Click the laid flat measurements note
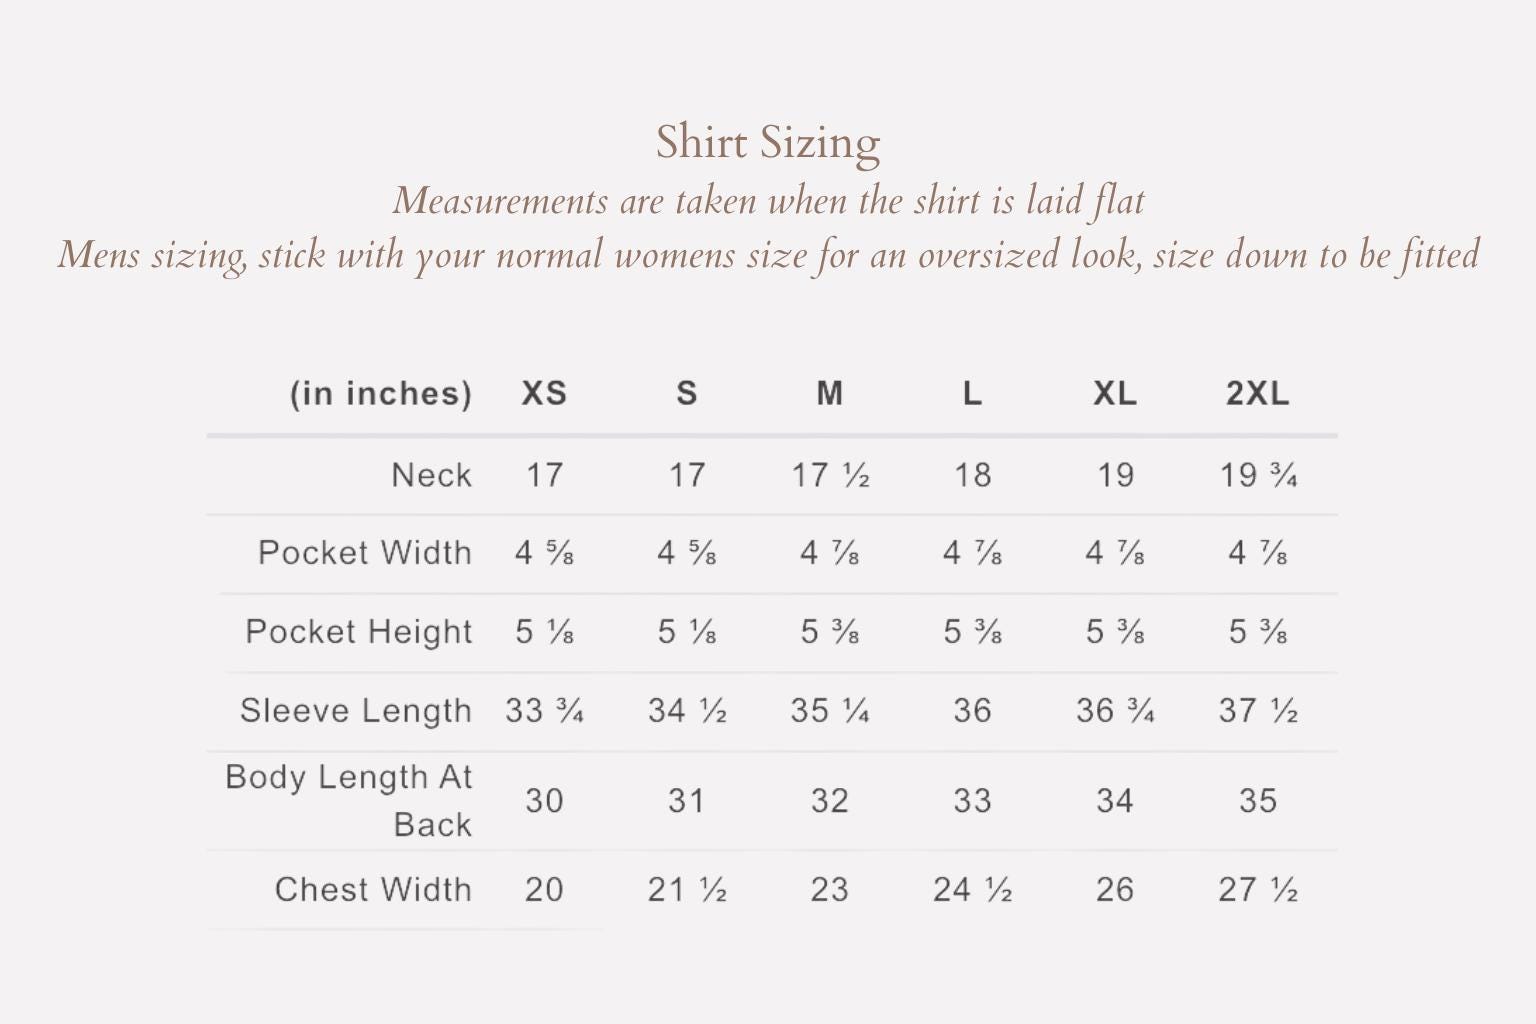This screenshot has height=1024, width=1536. click(768, 201)
